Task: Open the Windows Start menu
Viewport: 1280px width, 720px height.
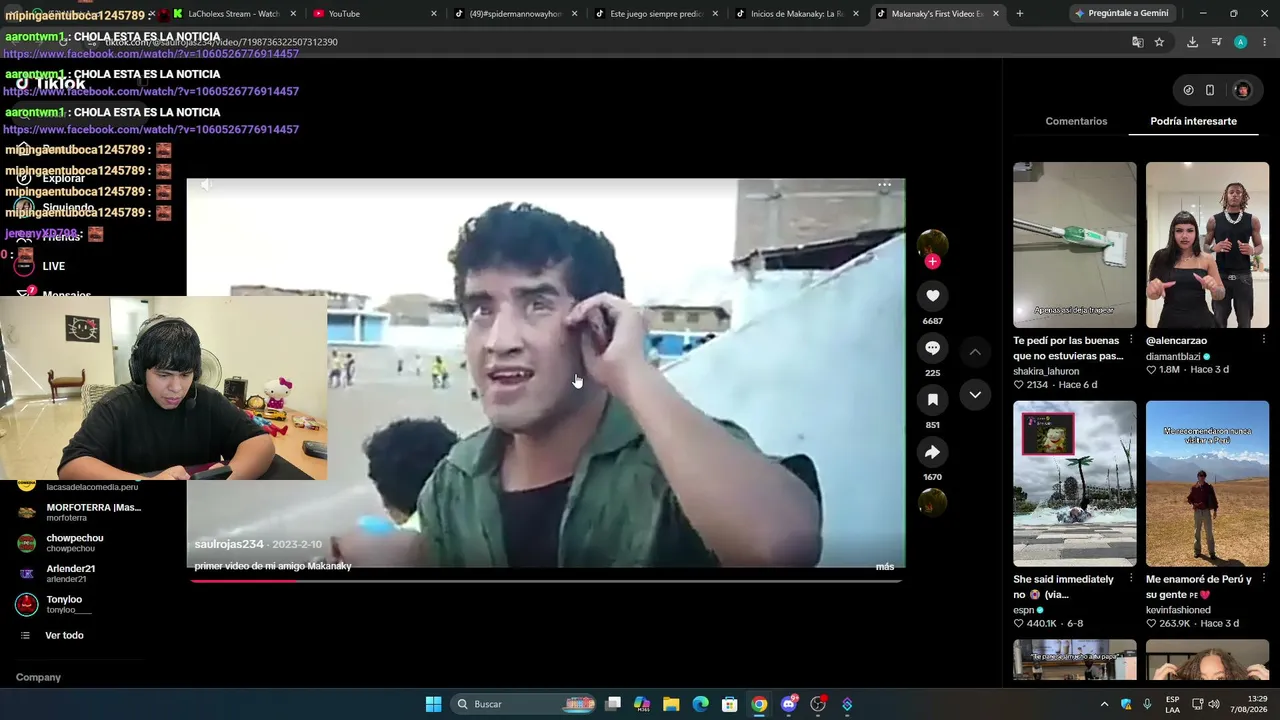Action: tap(433, 704)
